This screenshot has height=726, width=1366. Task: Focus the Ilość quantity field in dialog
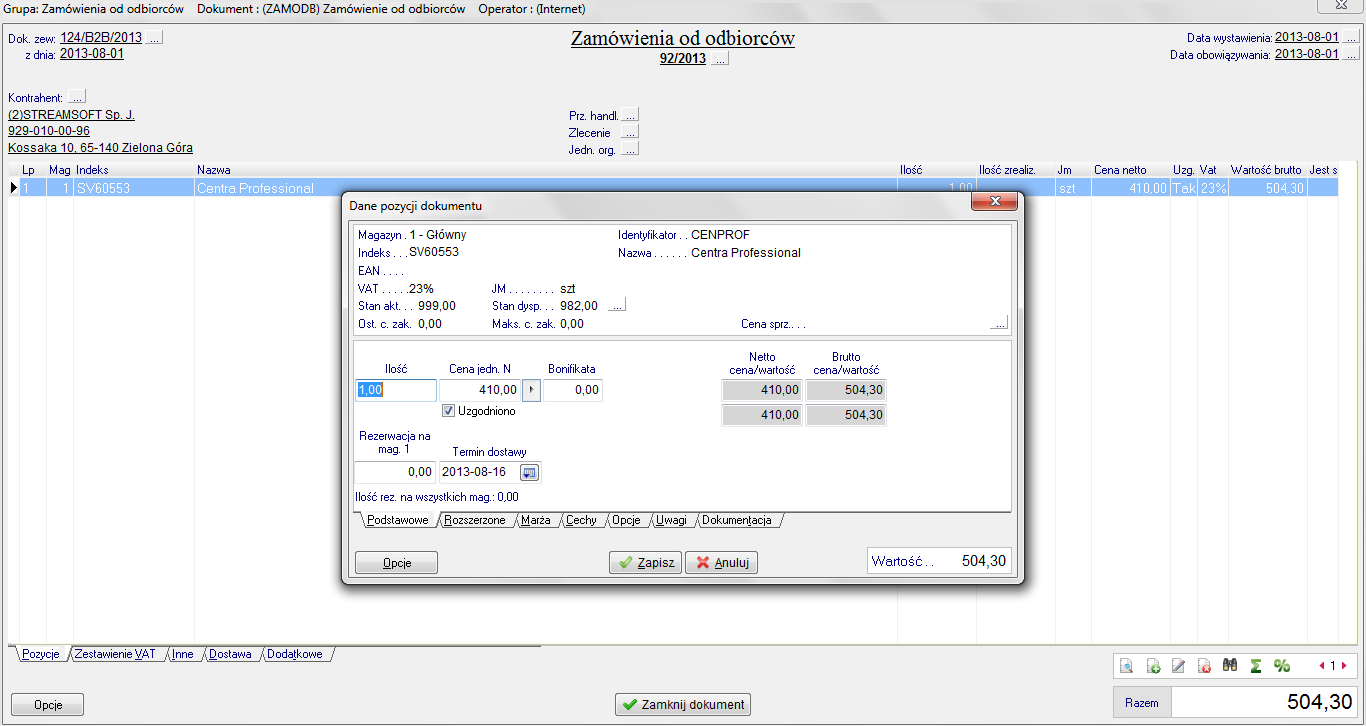click(396, 390)
